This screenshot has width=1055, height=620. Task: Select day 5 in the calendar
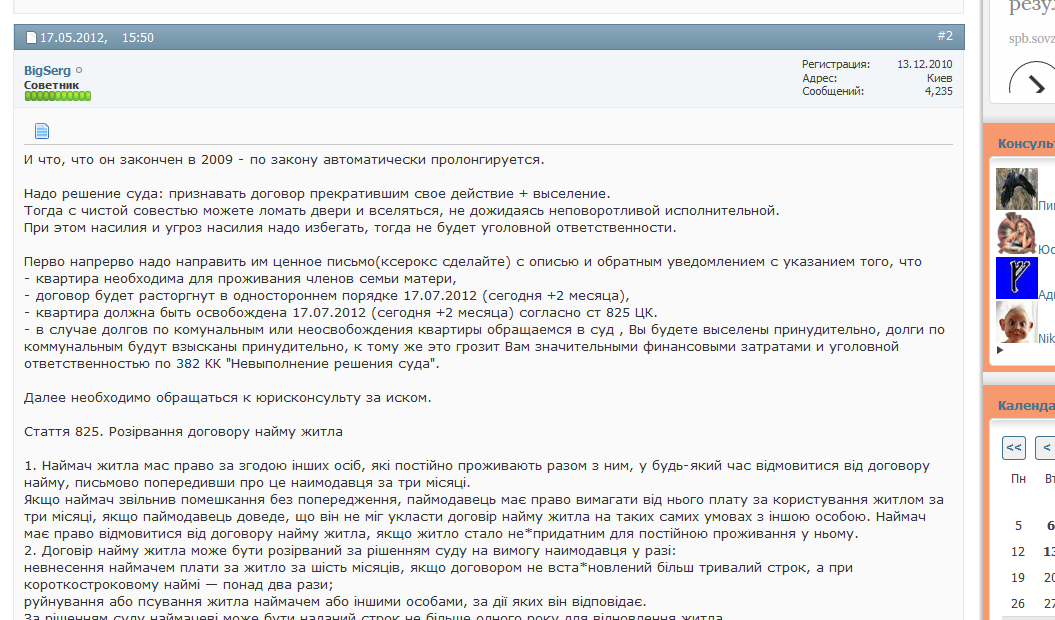[1018, 525]
